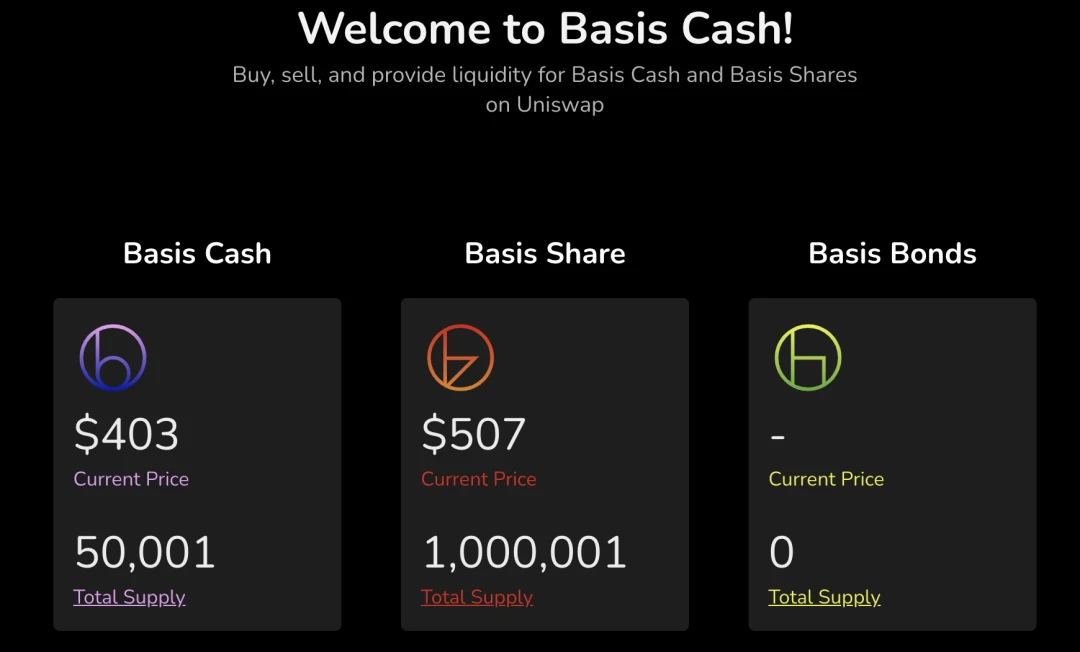Click the 50,001 Basis Cash supply number
1080x652 pixels.
(145, 552)
